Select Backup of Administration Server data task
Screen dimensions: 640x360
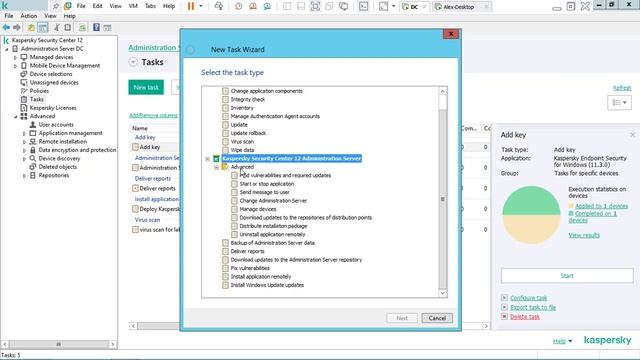[273, 243]
